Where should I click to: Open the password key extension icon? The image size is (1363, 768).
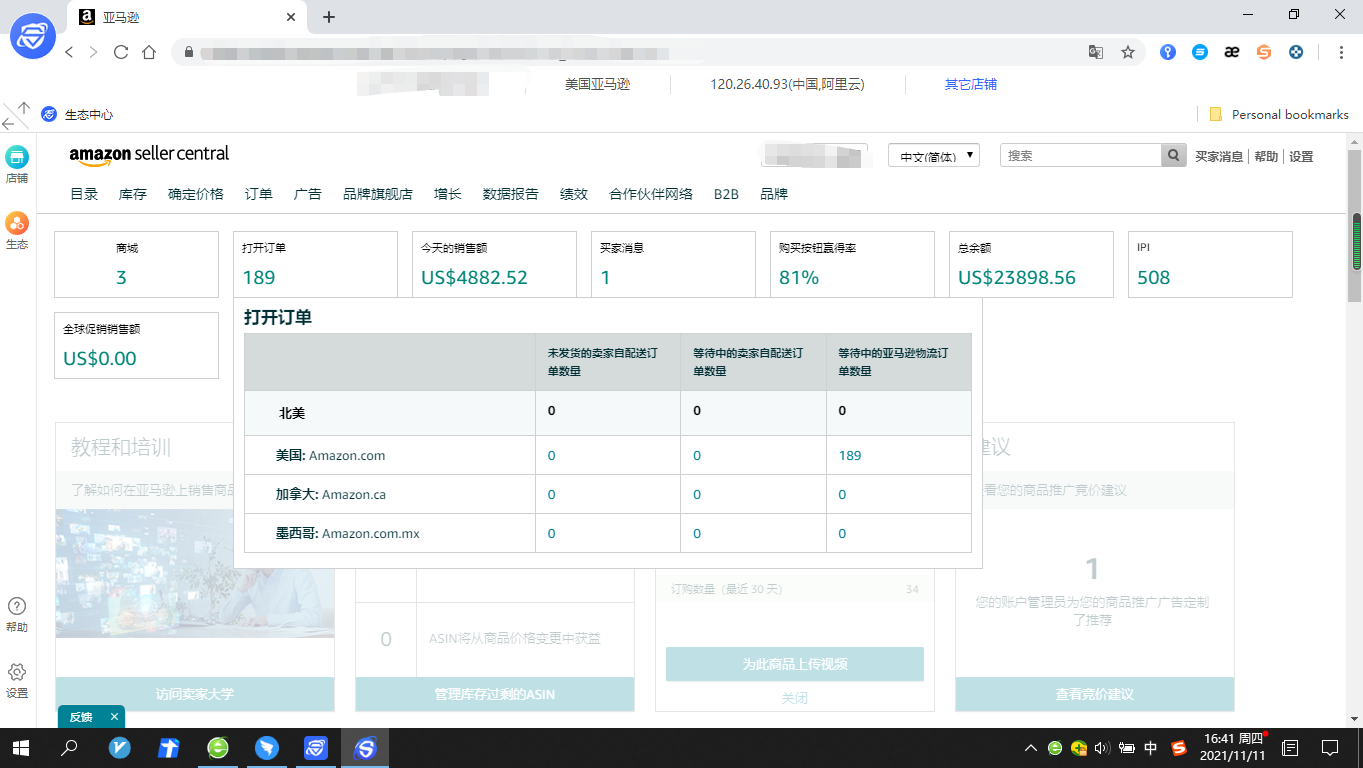(1167, 51)
